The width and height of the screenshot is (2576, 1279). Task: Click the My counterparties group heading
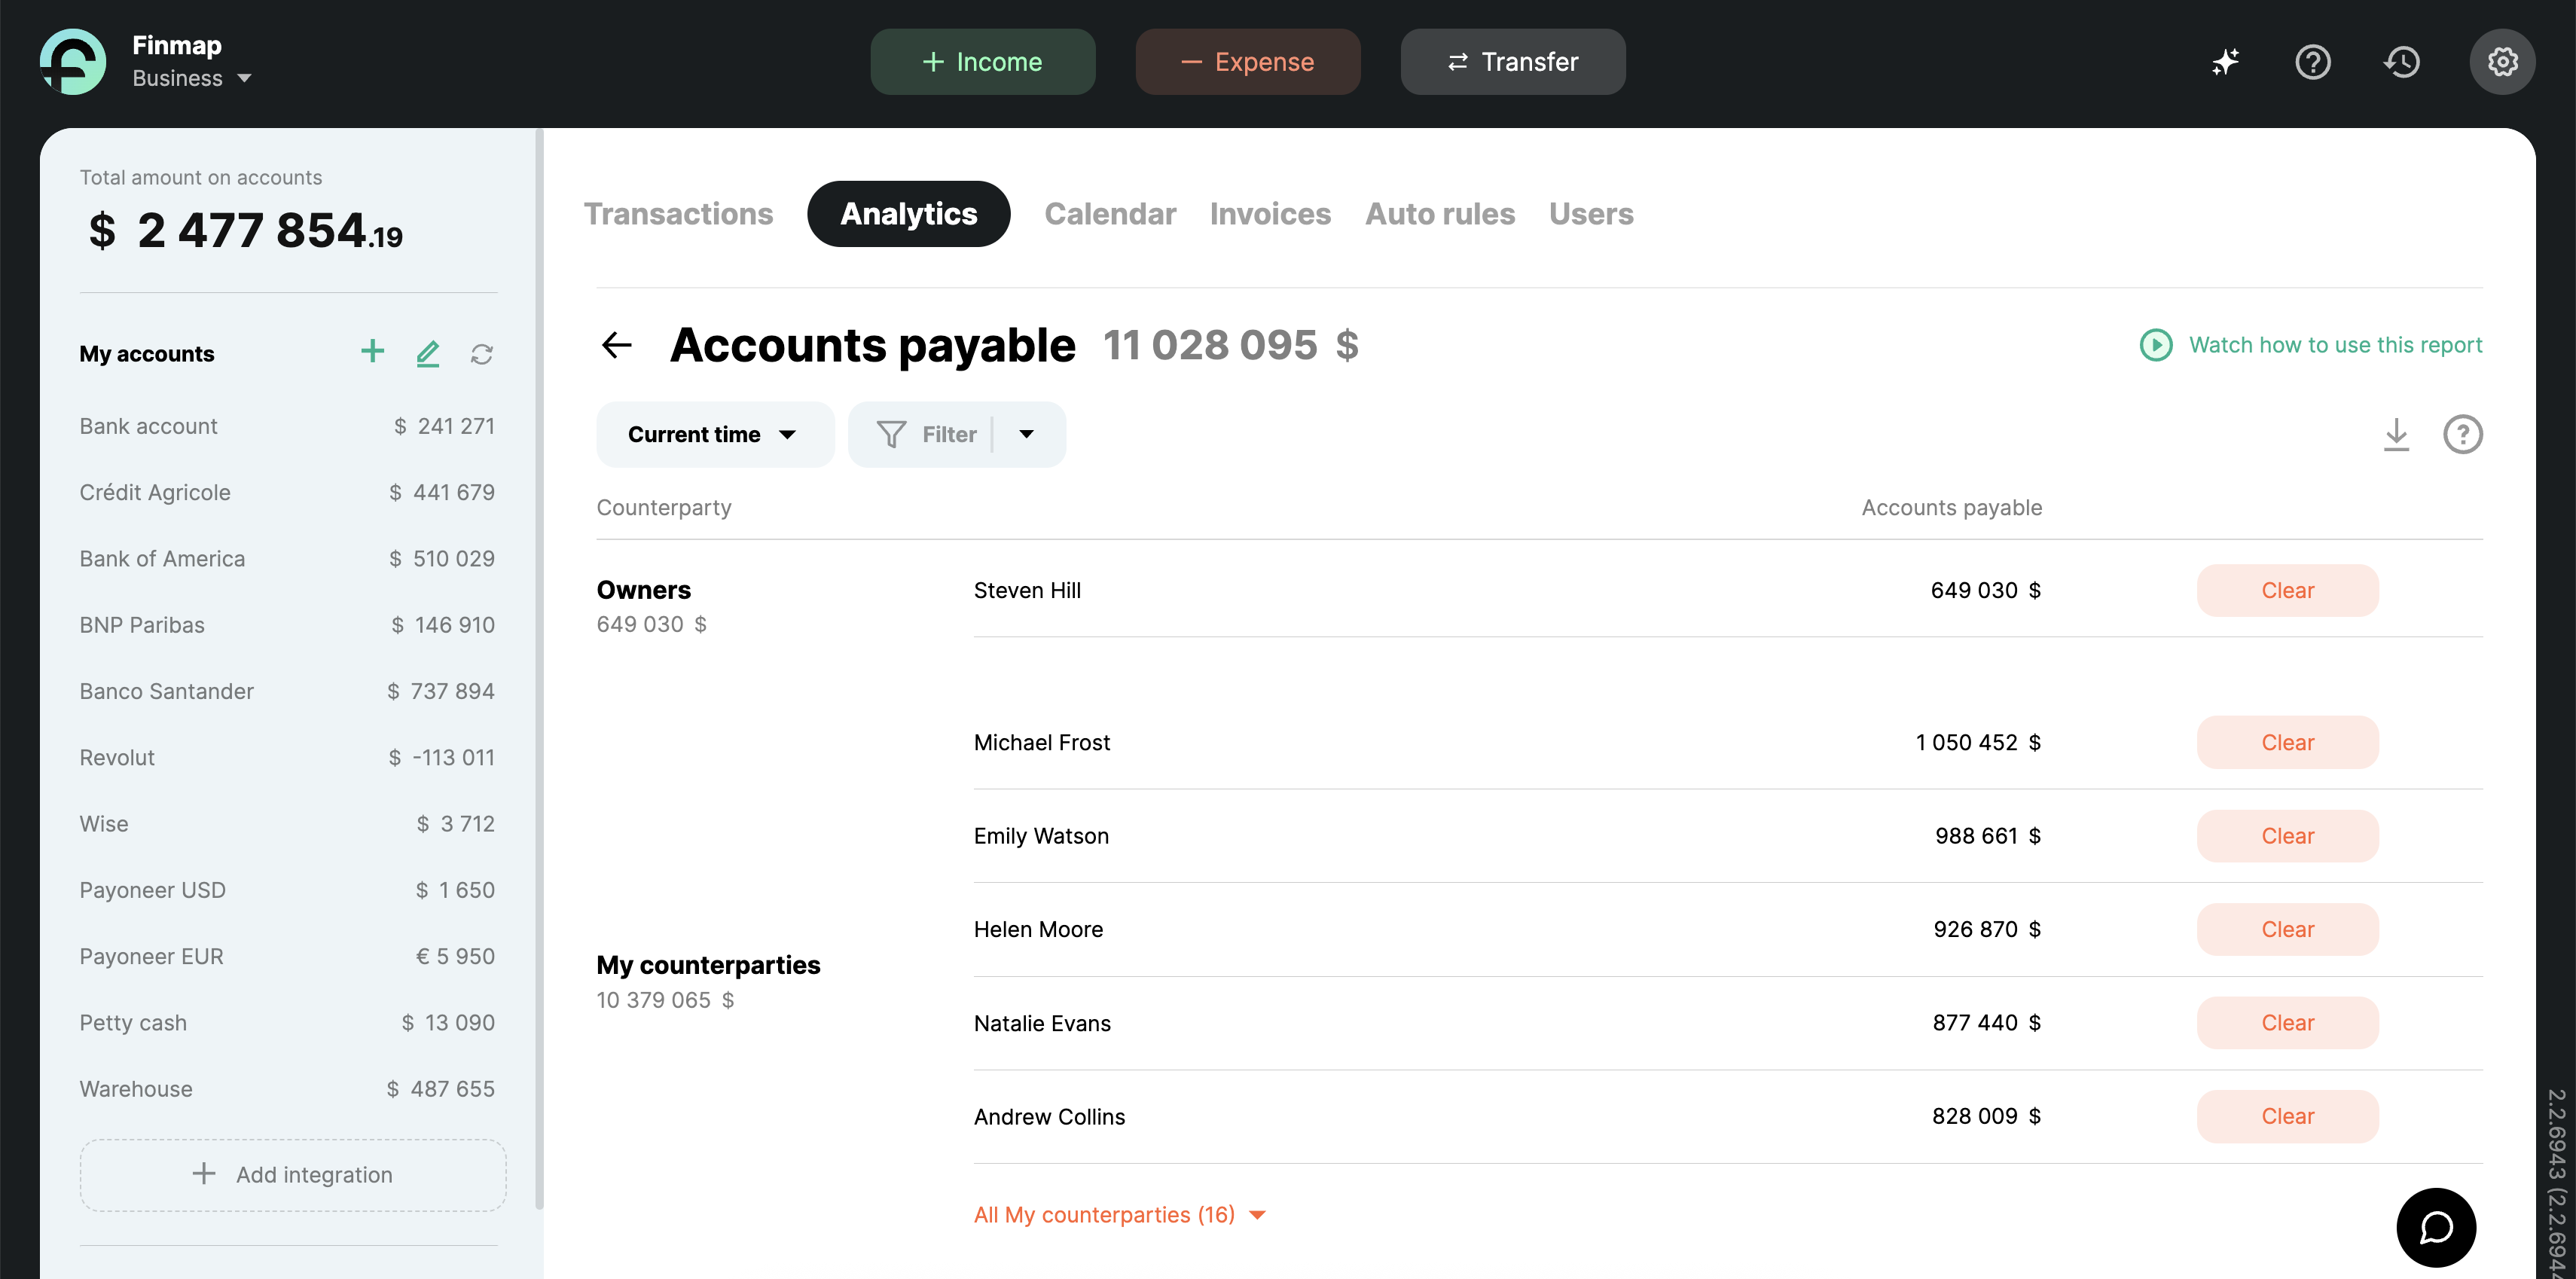click(x=708, y=965)
